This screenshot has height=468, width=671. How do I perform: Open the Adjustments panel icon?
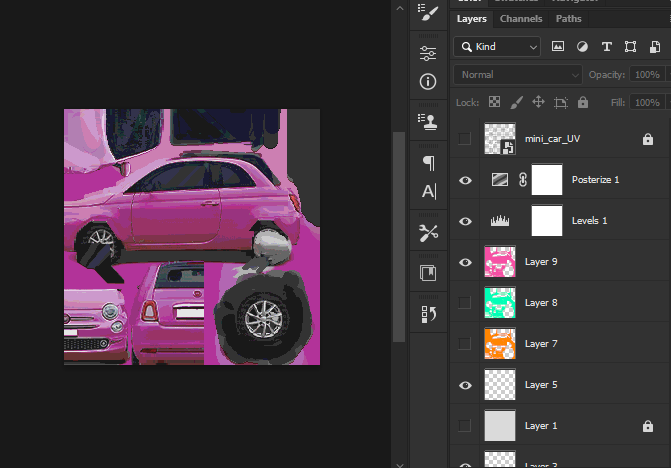tap(428, 53)
